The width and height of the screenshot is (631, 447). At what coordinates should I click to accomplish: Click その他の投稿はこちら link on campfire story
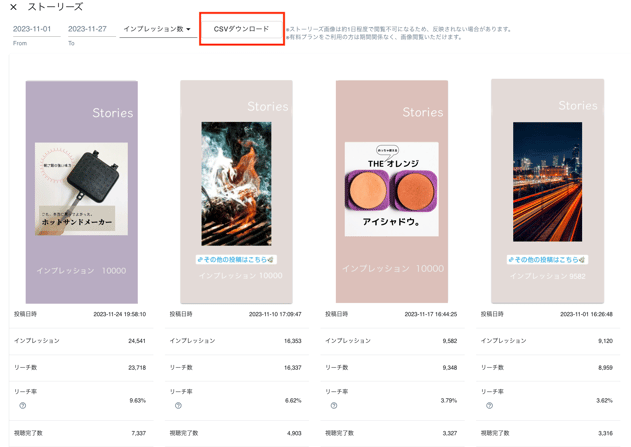tap(236, 259)
